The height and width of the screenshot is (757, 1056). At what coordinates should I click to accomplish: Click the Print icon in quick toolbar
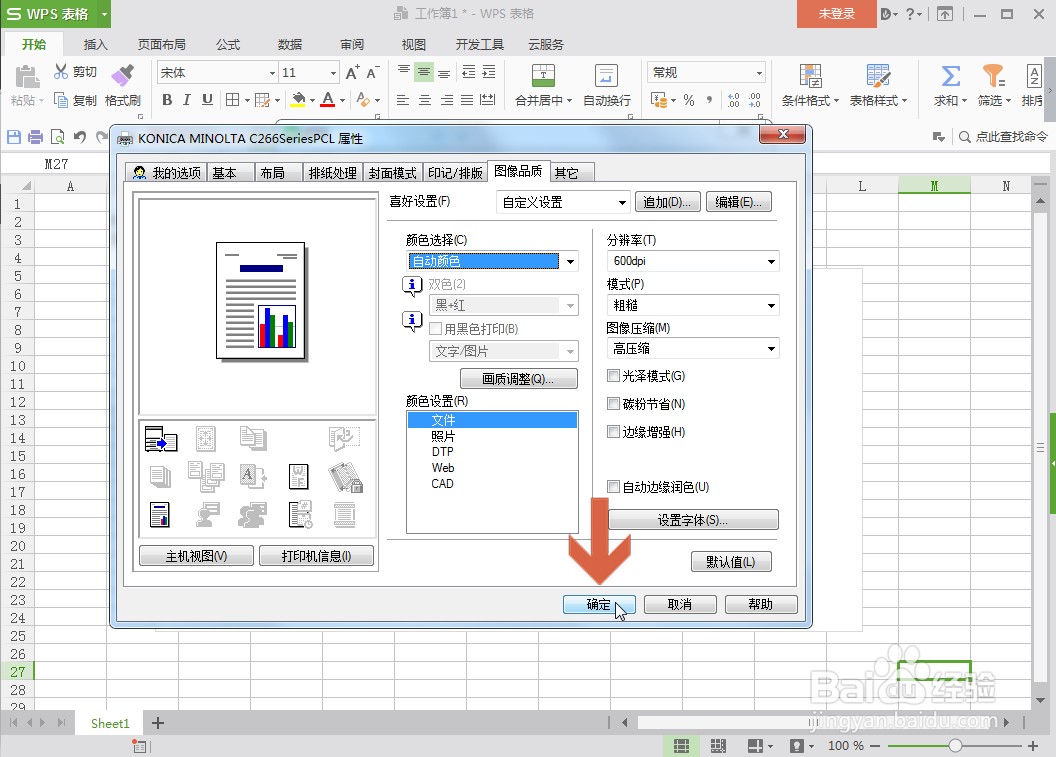click(35, 137)
